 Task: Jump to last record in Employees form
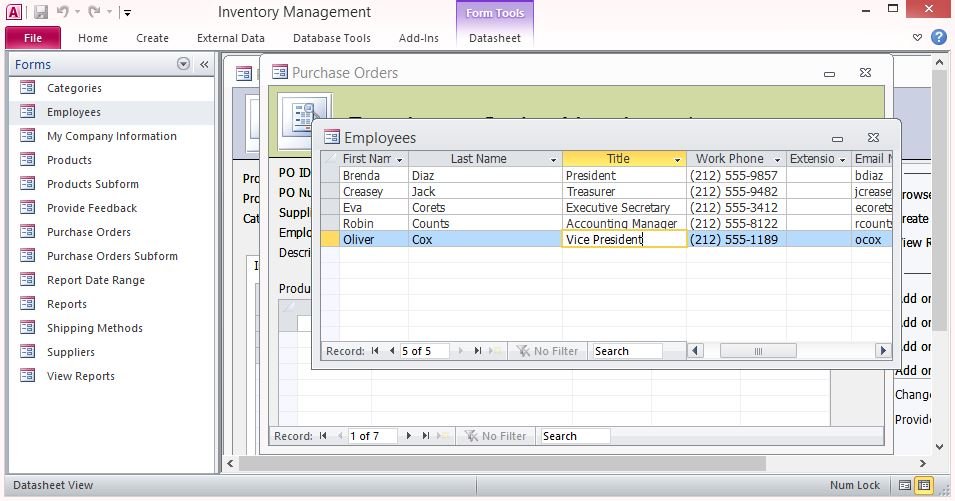(x=478, y=351)
